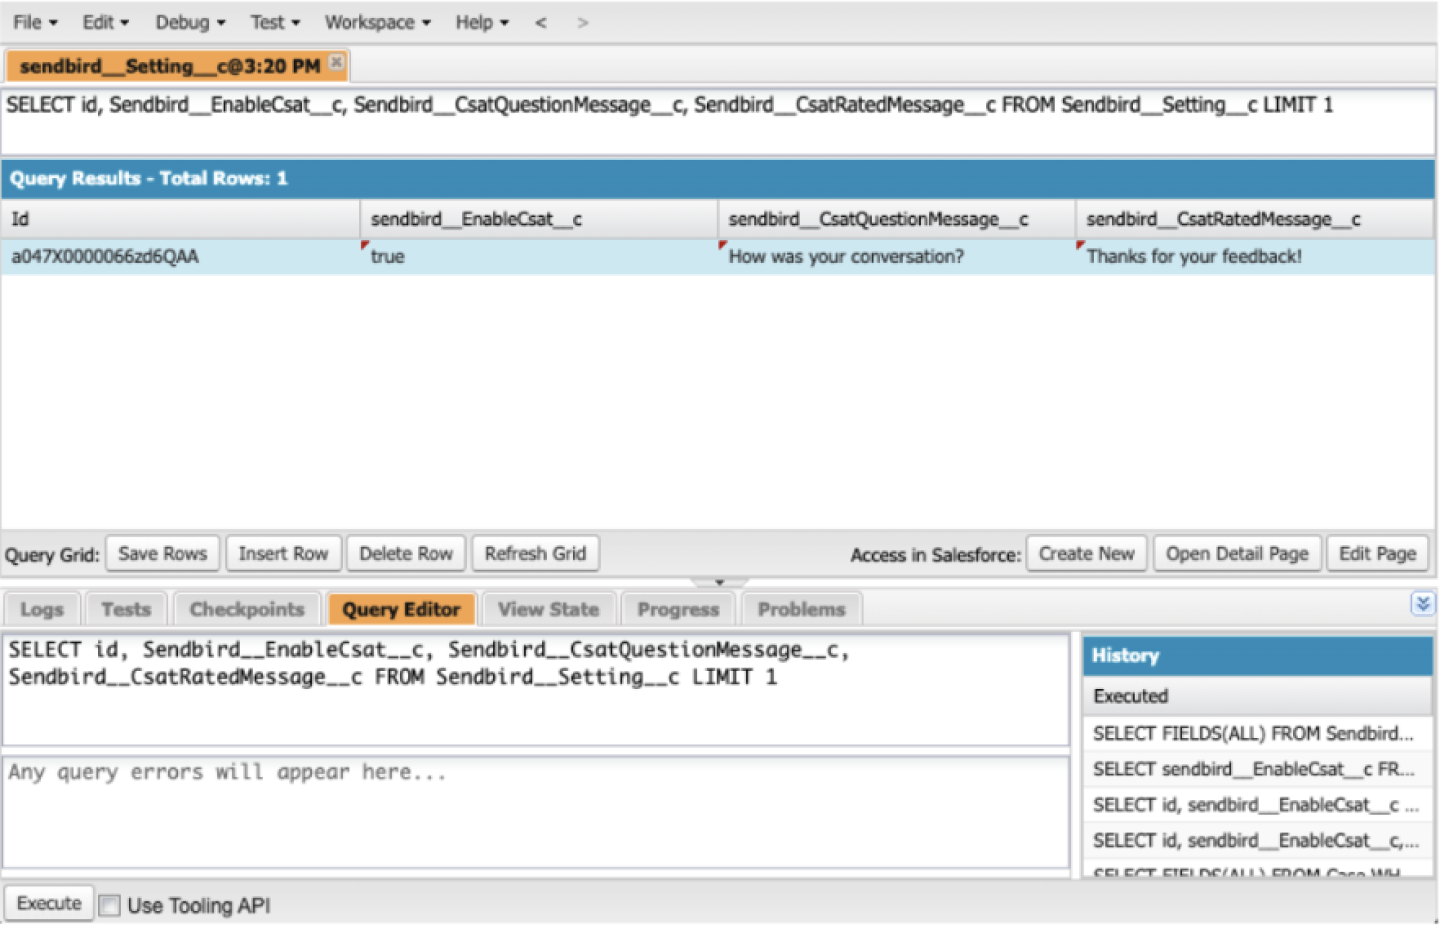Switch to the Logs tab
Image resolution: width=1440 pixels, height=925 pixels.
[x=42, y=609]
